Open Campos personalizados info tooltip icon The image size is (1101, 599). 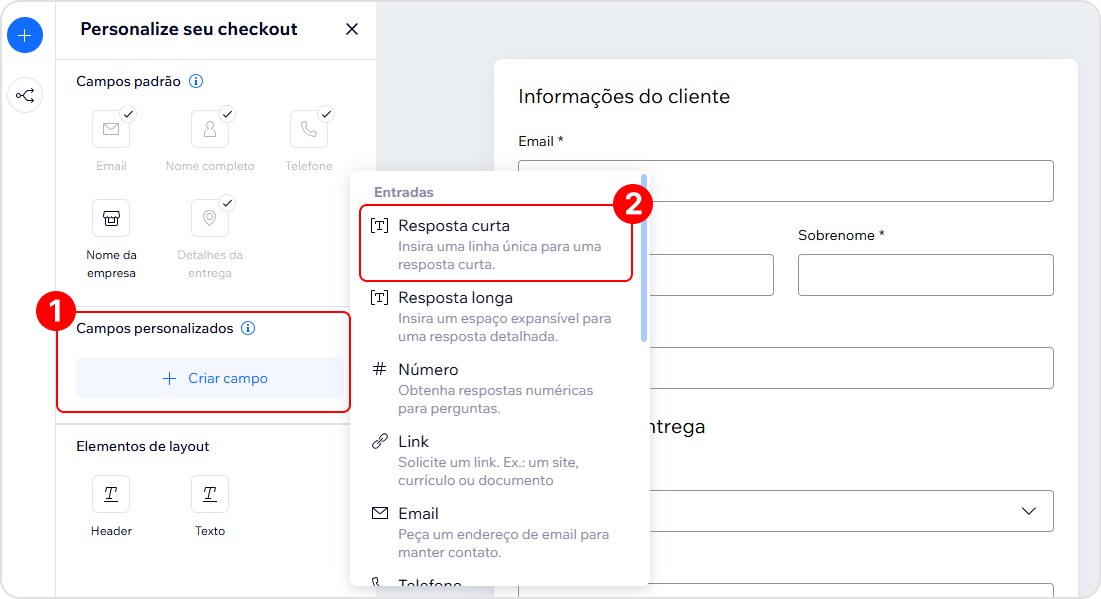[x=248, y=328]
